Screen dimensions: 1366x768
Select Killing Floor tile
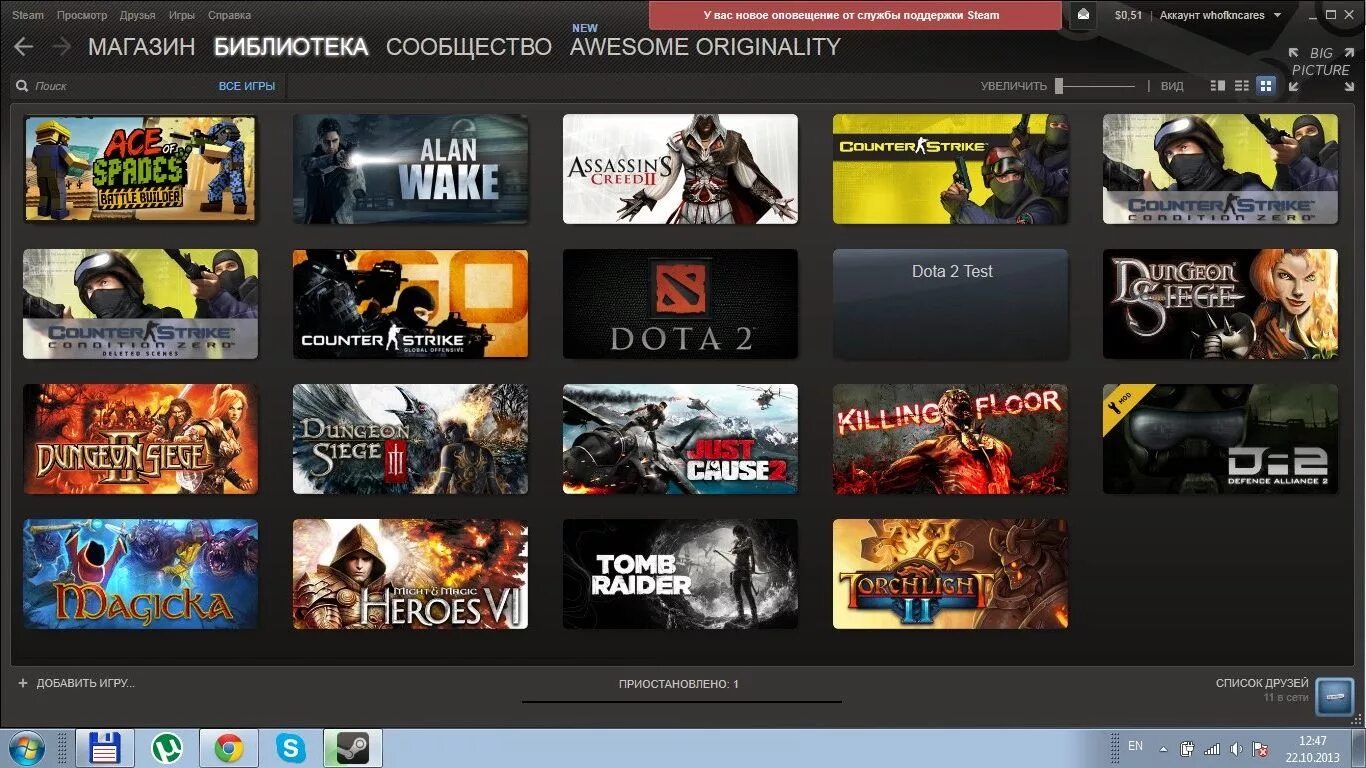coord(950,439)
